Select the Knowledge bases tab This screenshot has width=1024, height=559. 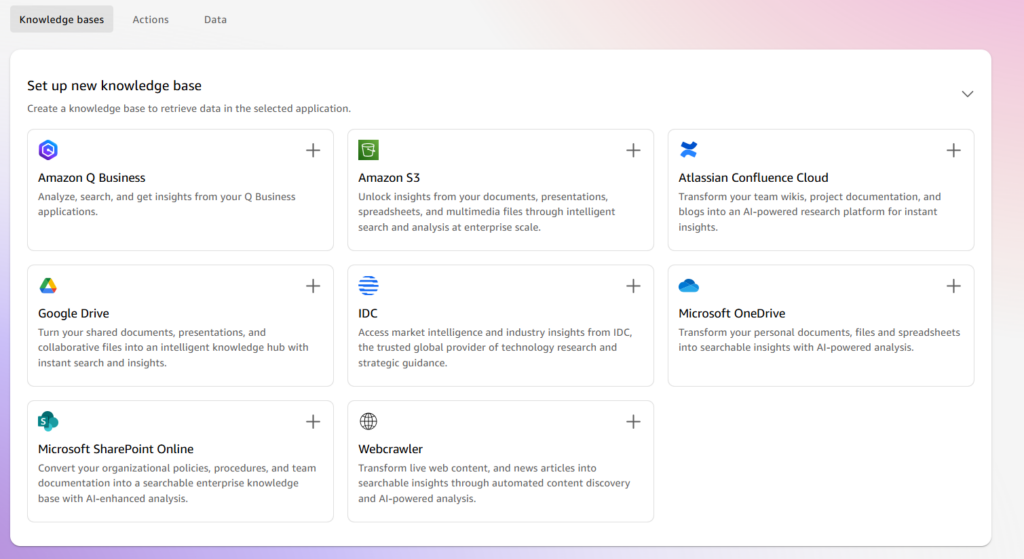coord(61,19)
